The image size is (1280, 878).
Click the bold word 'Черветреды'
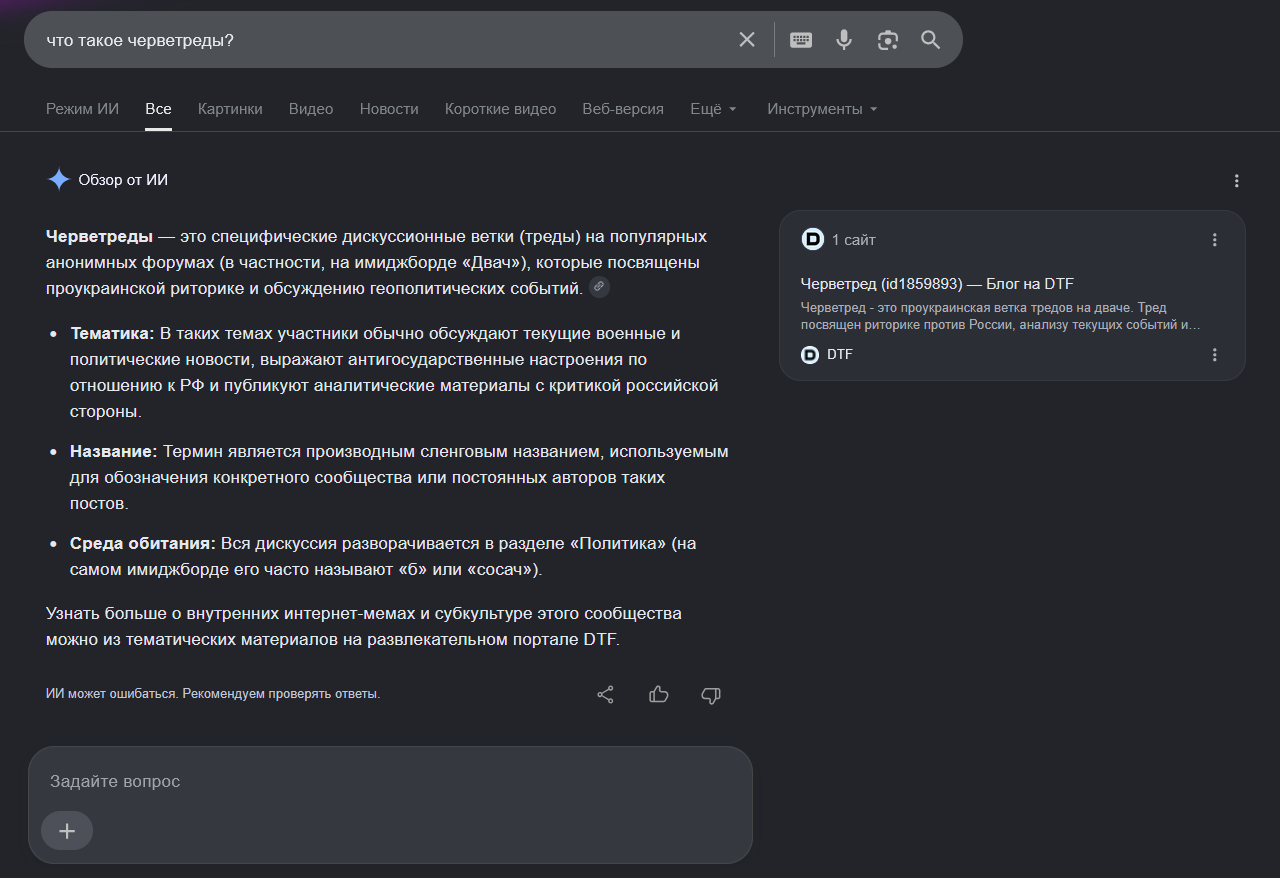(x=99, y=237)
